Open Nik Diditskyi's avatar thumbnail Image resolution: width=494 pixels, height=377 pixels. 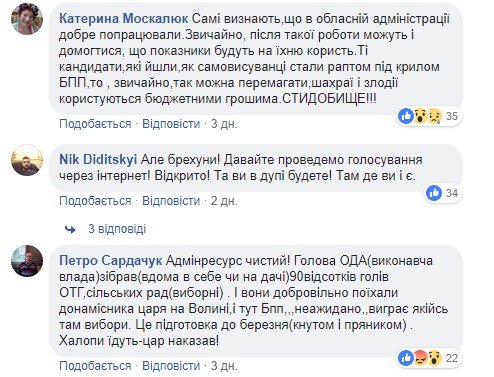coord(27,160)
